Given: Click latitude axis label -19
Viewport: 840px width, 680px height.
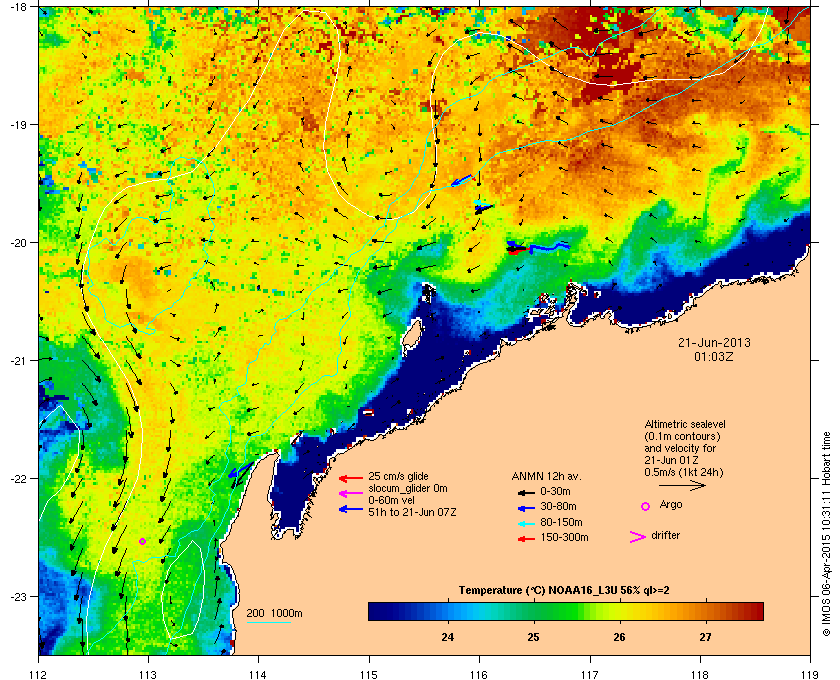Looking at the screenshot, I should pos(18,125).
